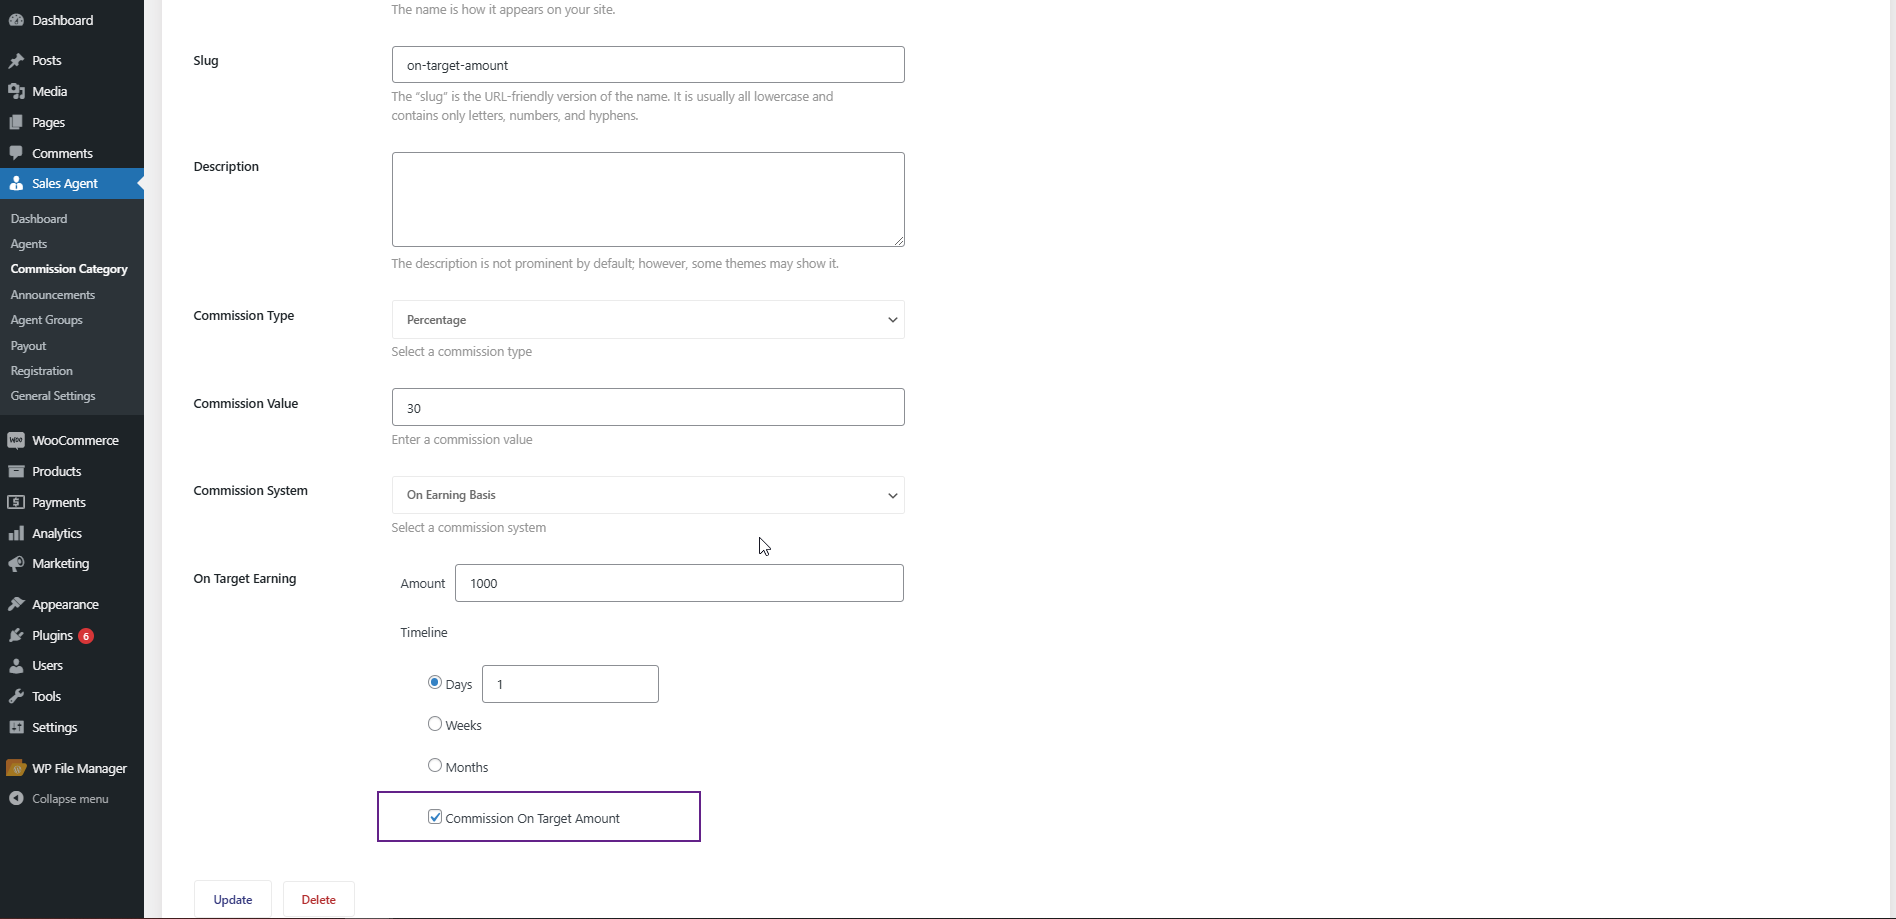Click the Tools wrench icon
Screen dimensions: 1896x919
[16, 696]
